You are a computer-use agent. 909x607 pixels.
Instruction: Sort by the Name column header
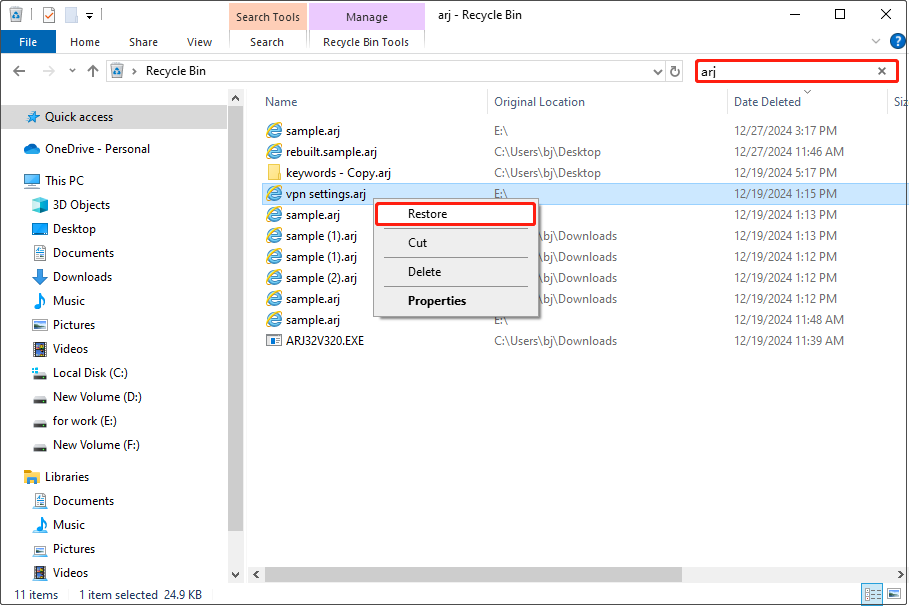point(281,101)
